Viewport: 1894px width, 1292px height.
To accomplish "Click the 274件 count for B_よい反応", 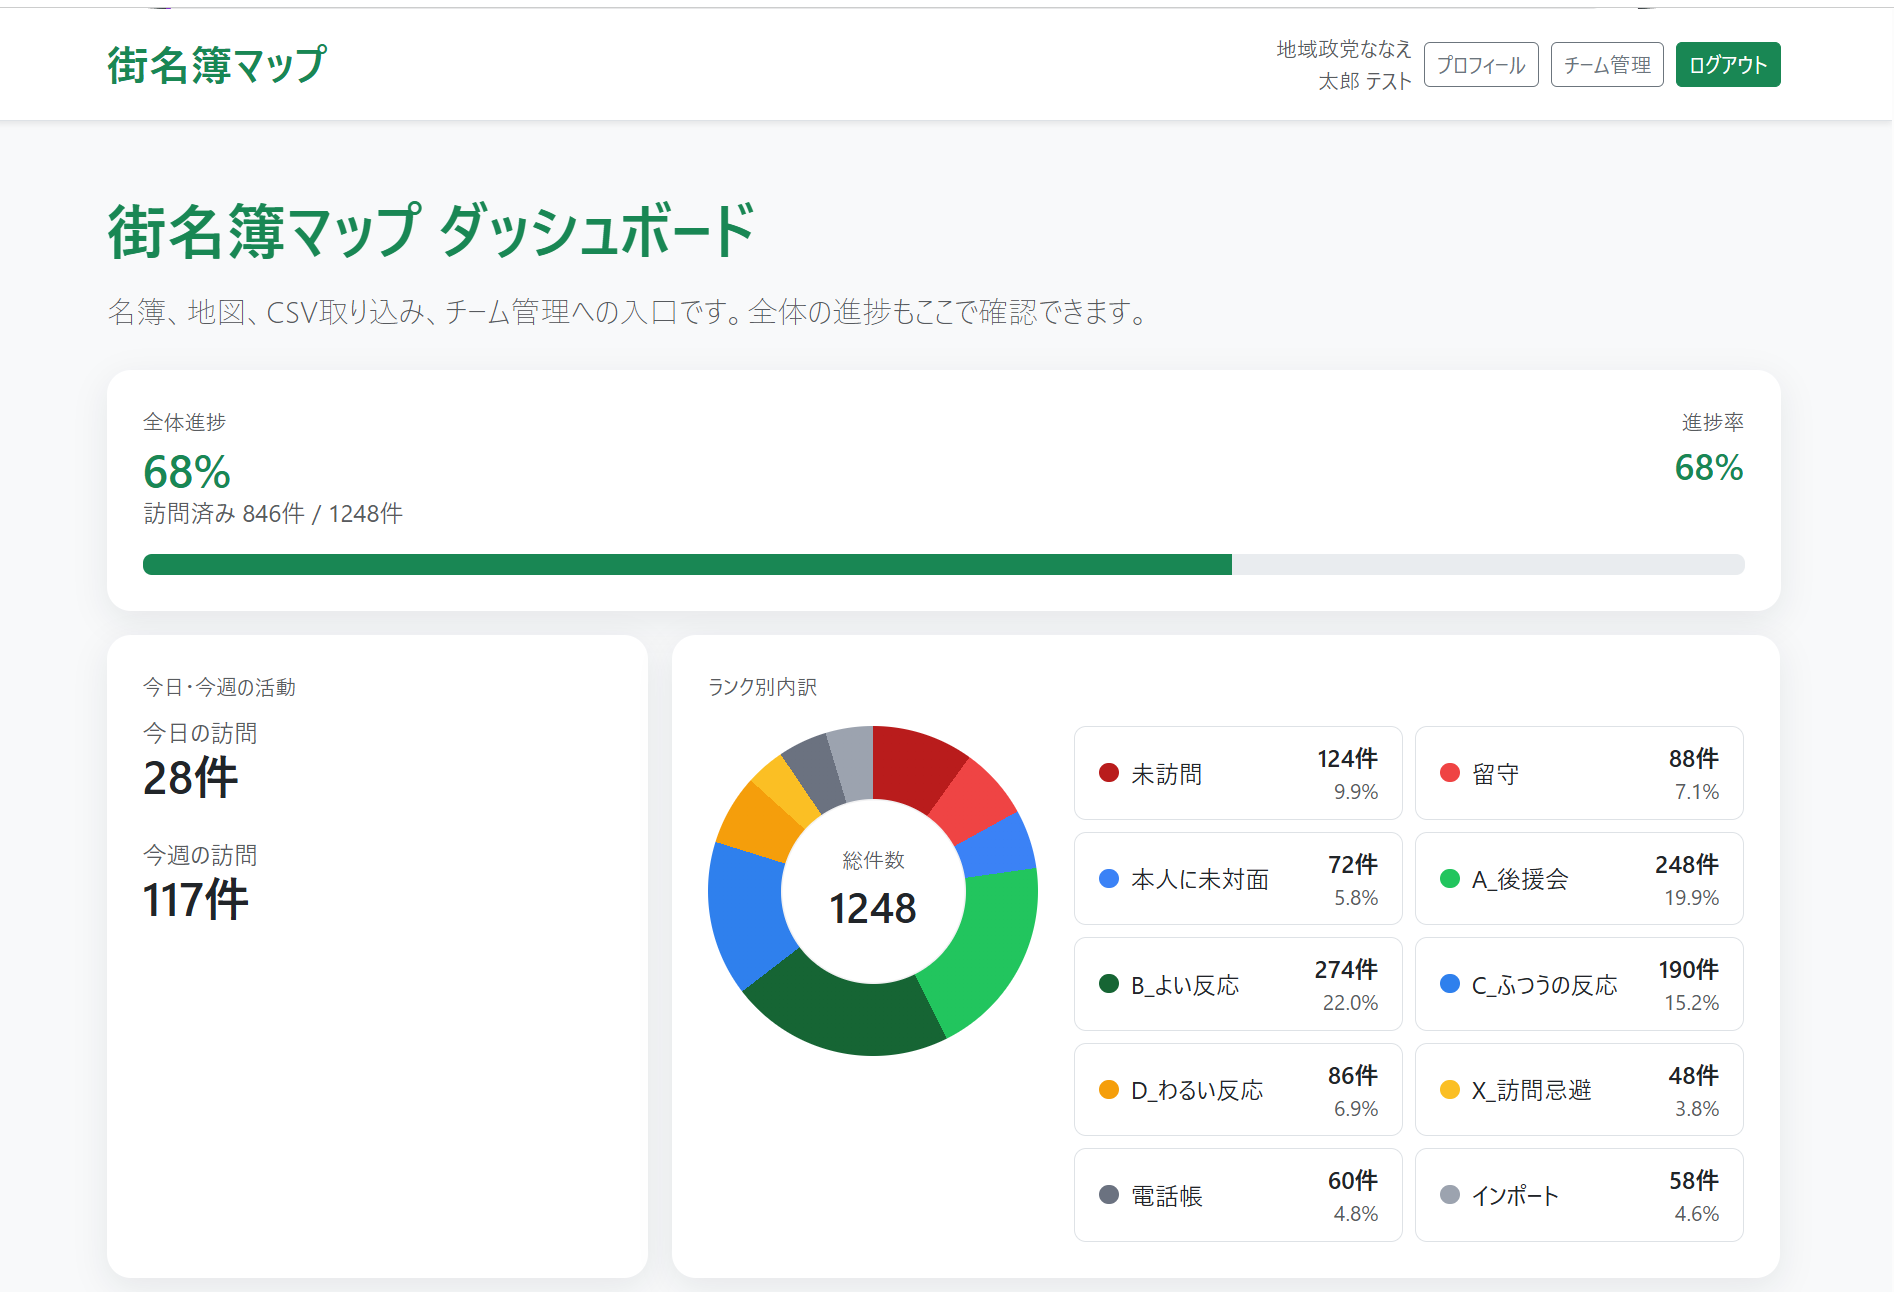I will (x=1346, y=970).
